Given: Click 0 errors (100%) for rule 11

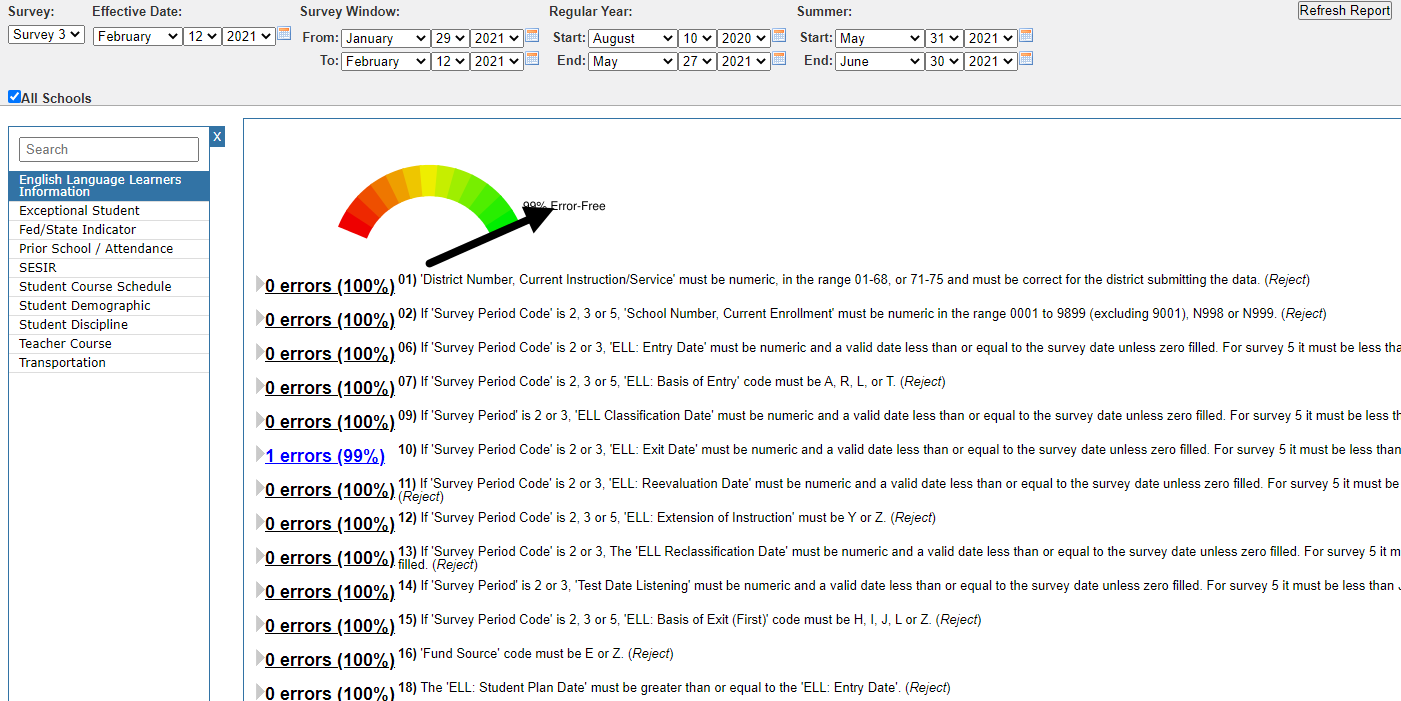Looking at the screenshot, I should (x=329, y=490).
